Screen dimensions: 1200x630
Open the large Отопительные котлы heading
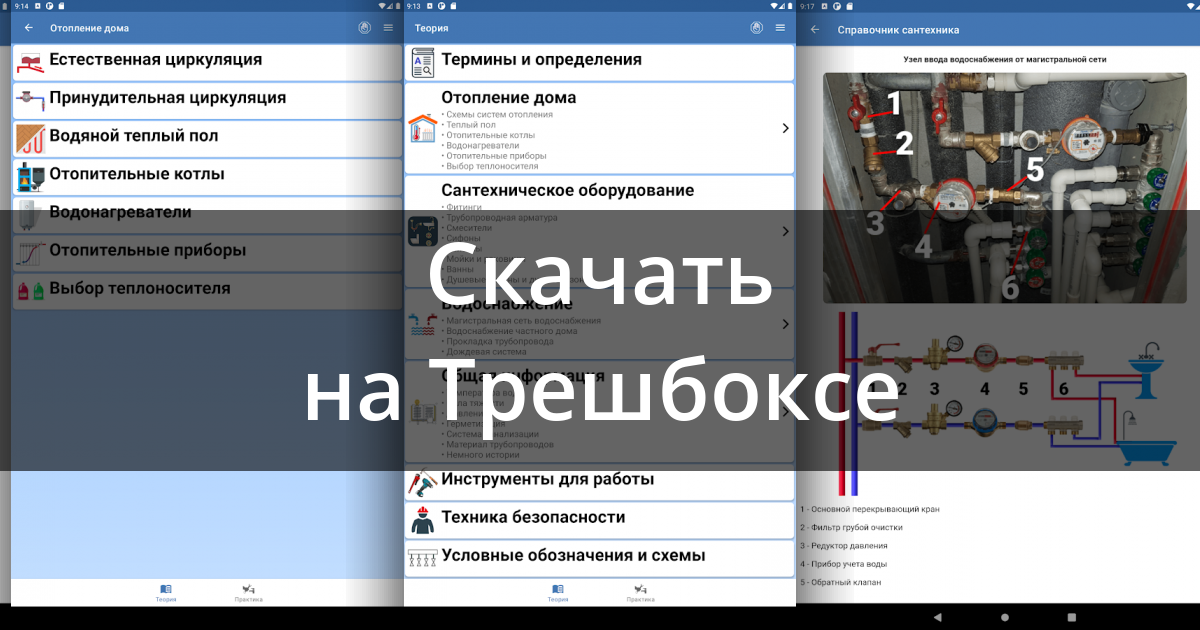pos(137,174)
